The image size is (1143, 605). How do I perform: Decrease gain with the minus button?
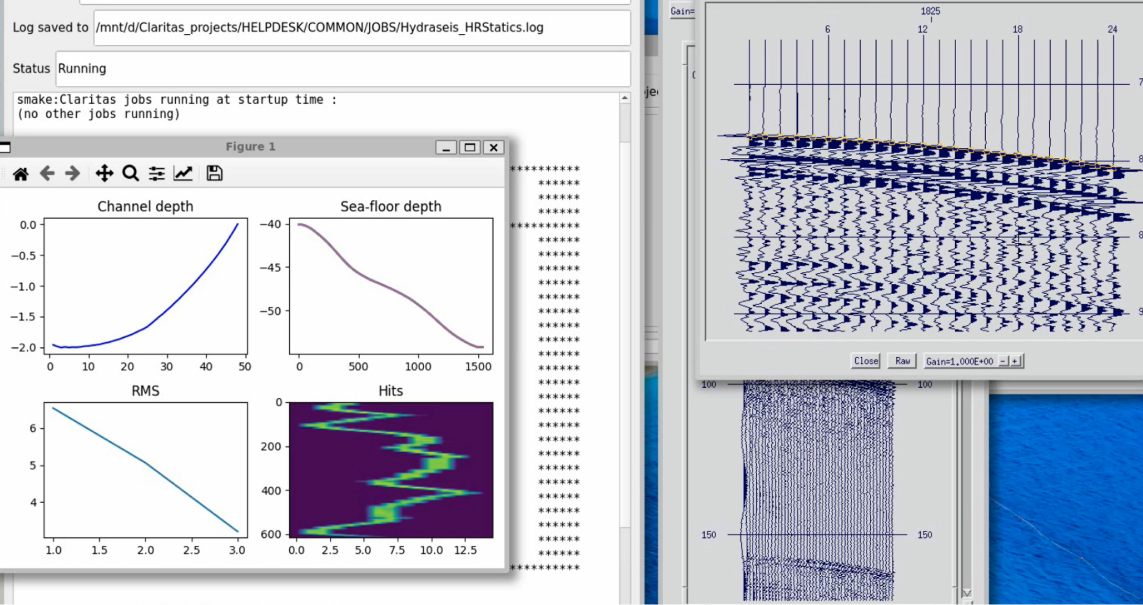(1004, 361)
